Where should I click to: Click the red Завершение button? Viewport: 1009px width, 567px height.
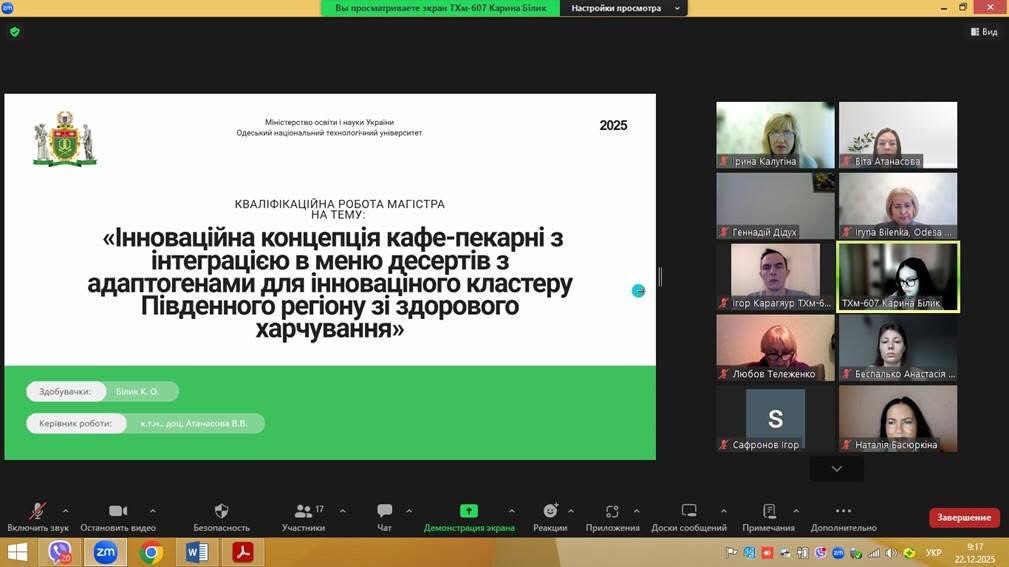click(x=964, y=517)
